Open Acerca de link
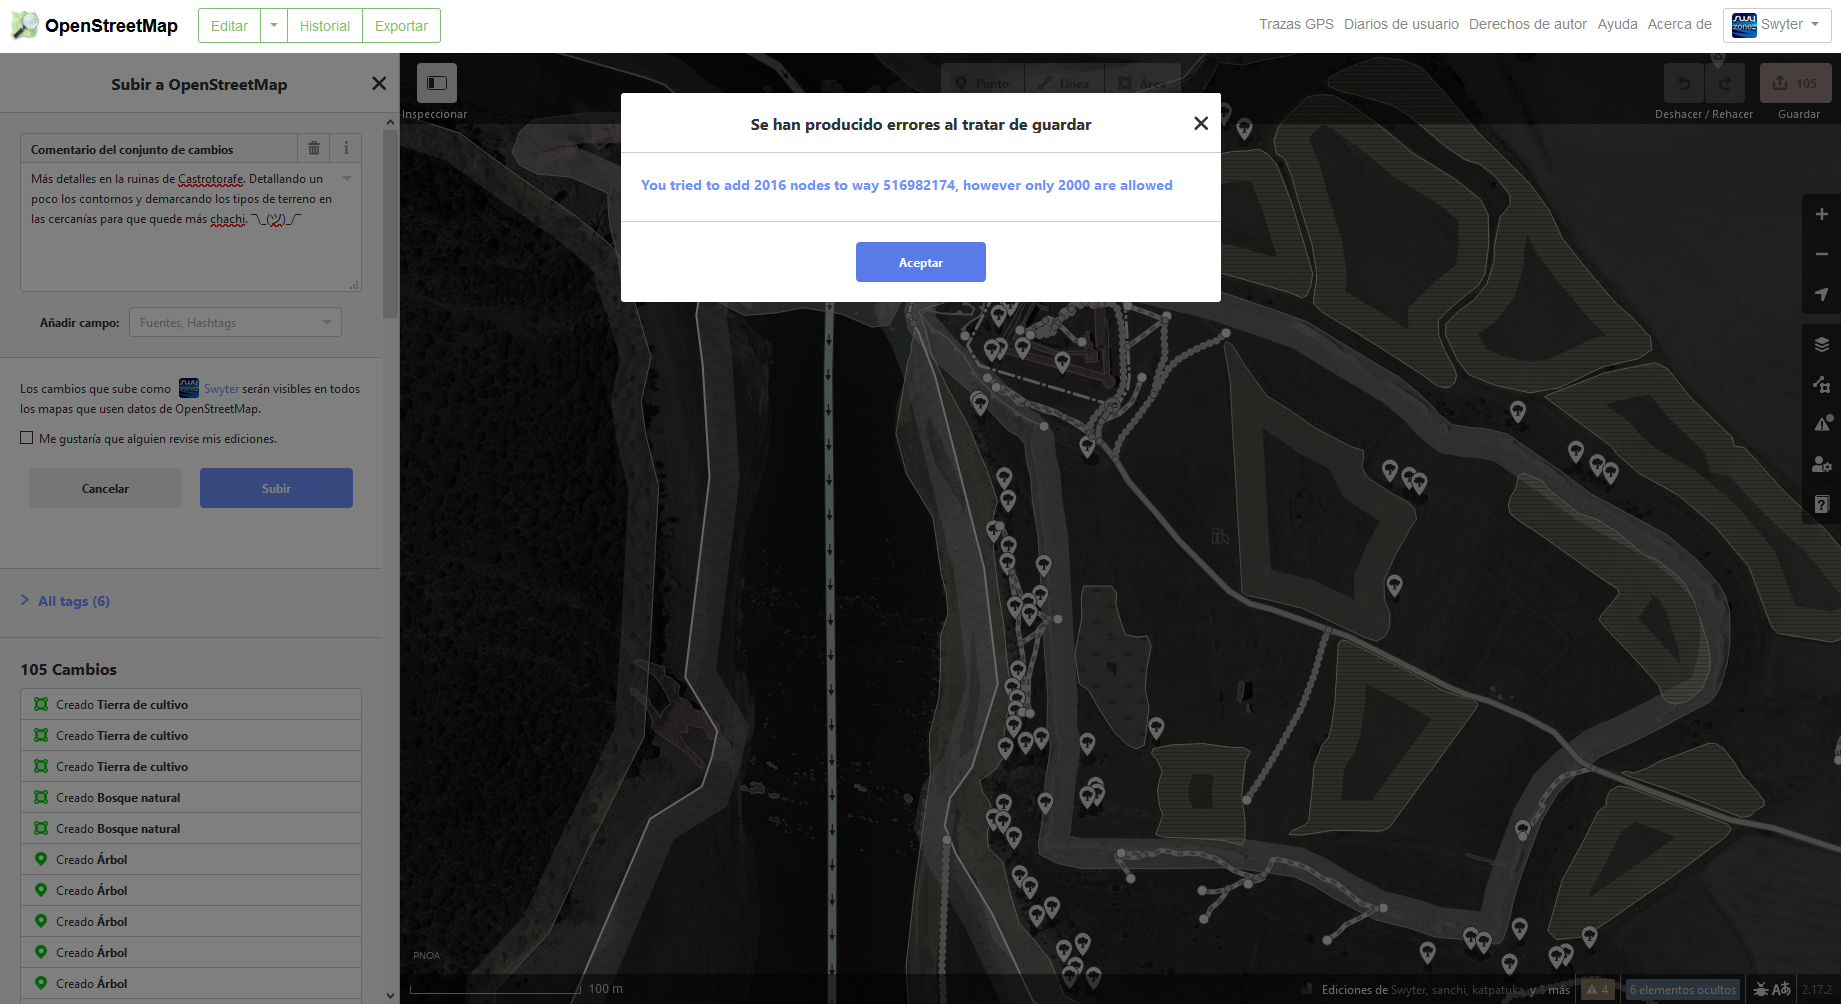This screenshot has height=1004, width=1841. click(x=1679, y=24)
